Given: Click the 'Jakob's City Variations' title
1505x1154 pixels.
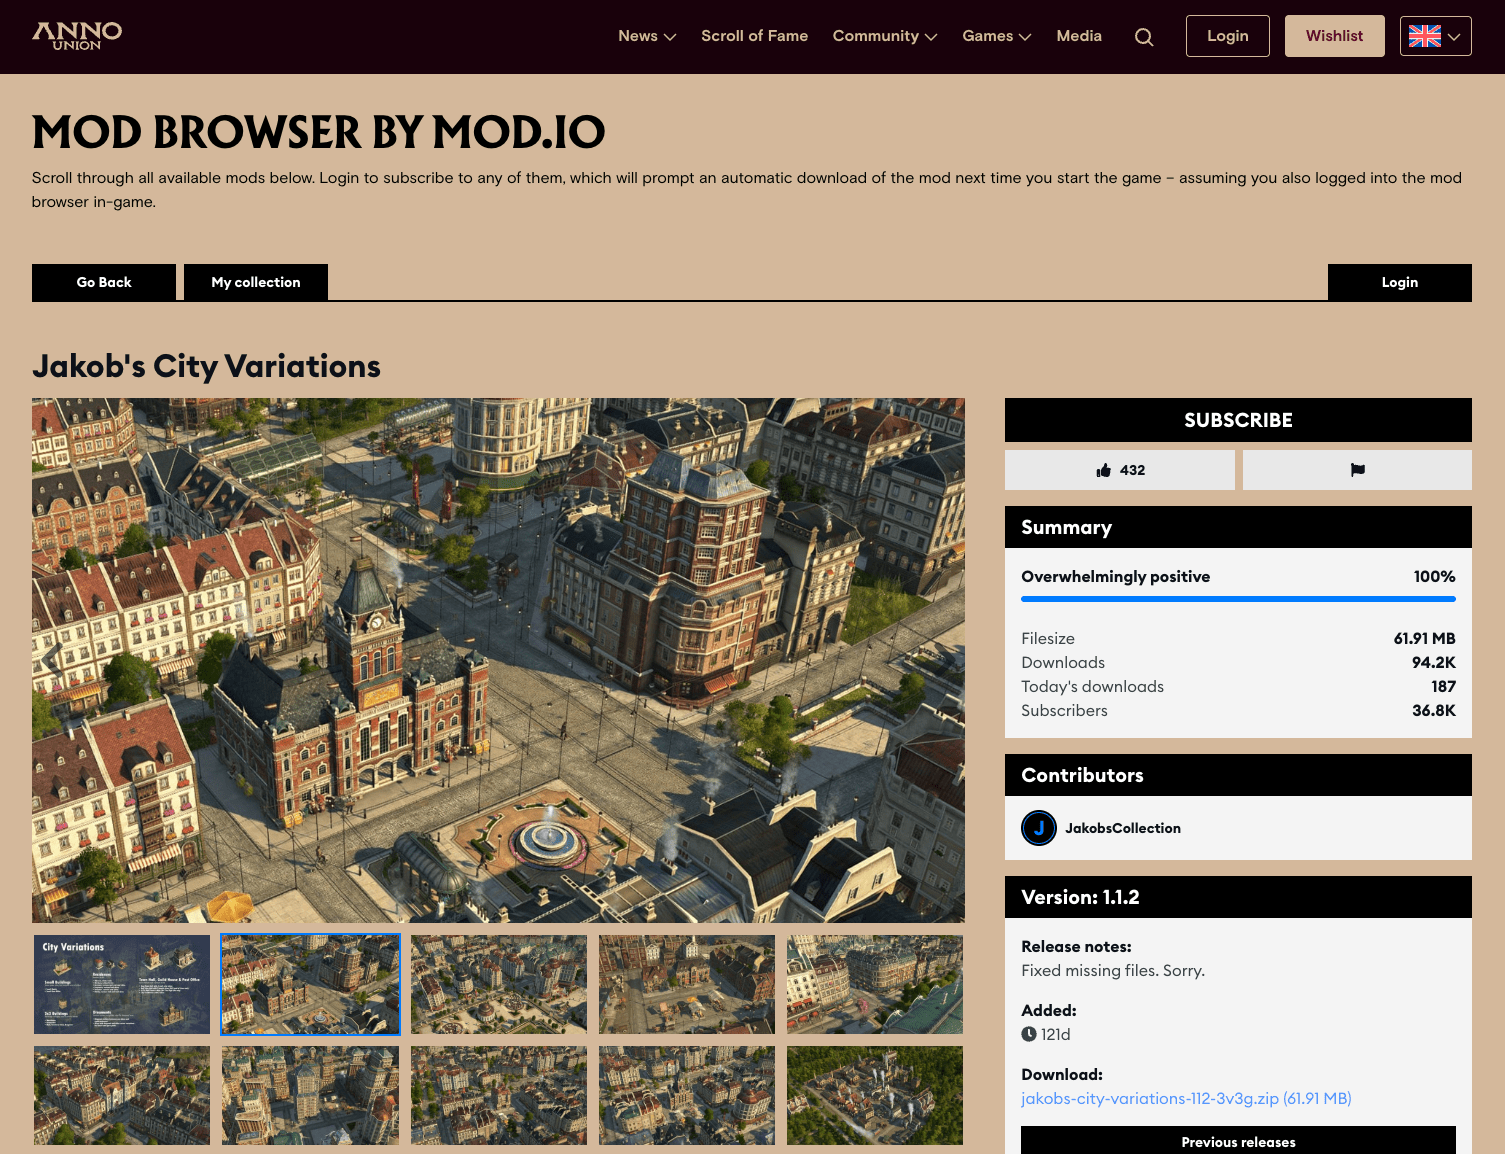Looking at the screenshot, I should [x=206, y=367].
